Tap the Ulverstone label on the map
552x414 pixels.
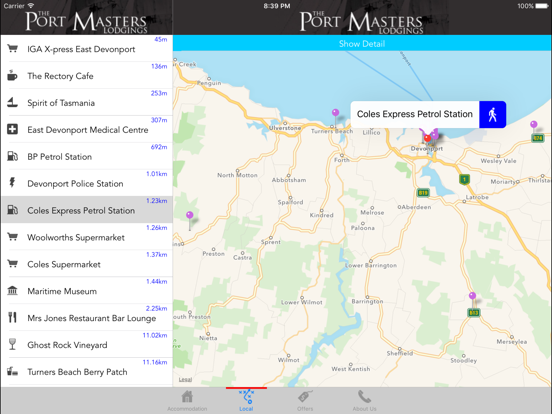pos(285,128)
